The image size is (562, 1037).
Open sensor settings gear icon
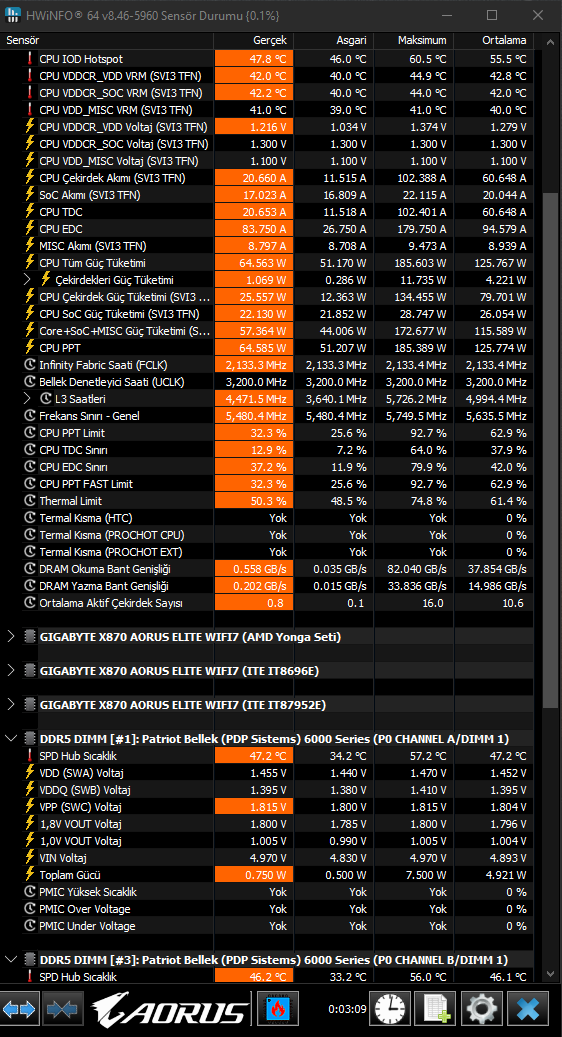pyautogui.click(x=482, y=1010)
